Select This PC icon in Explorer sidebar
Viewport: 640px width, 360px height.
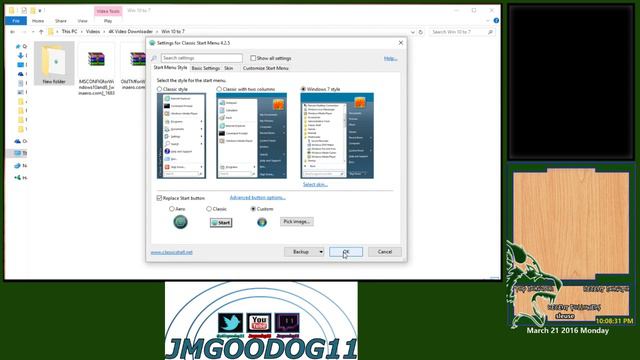[x=18, y=153]
